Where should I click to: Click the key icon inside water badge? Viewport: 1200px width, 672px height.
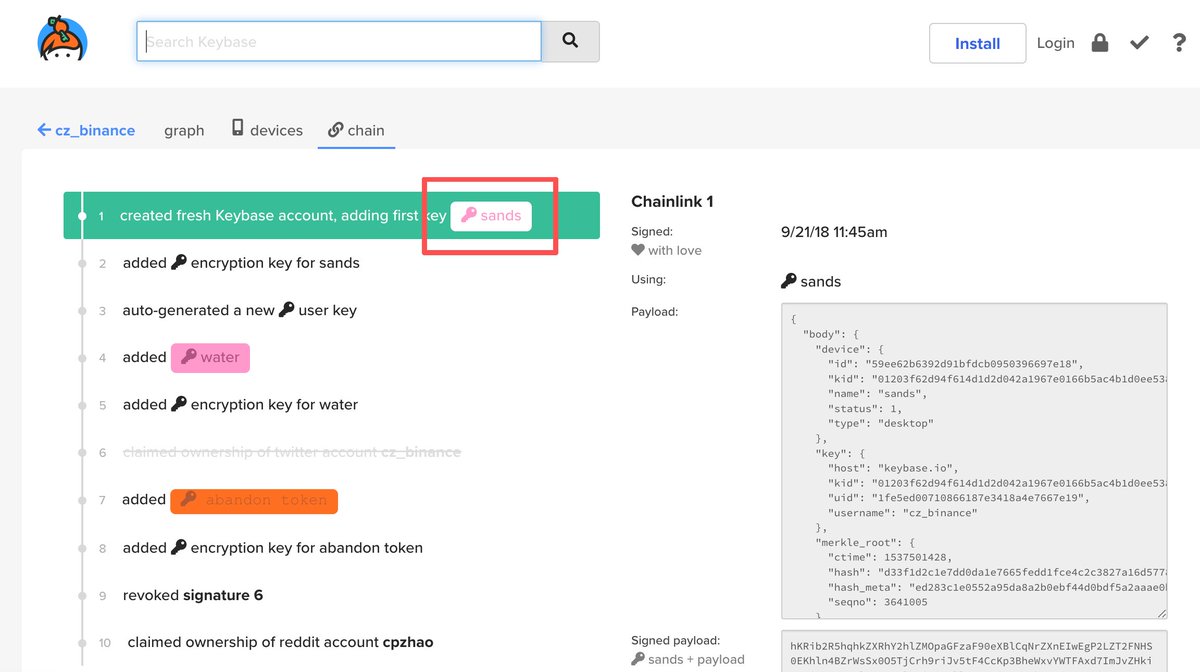pyautogui.click(x=188, y=357)
